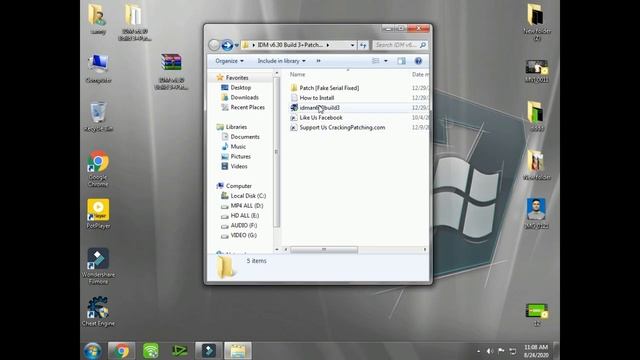Refresh the folder view
This screenshot has height=360, width=640.
point(363,45)
